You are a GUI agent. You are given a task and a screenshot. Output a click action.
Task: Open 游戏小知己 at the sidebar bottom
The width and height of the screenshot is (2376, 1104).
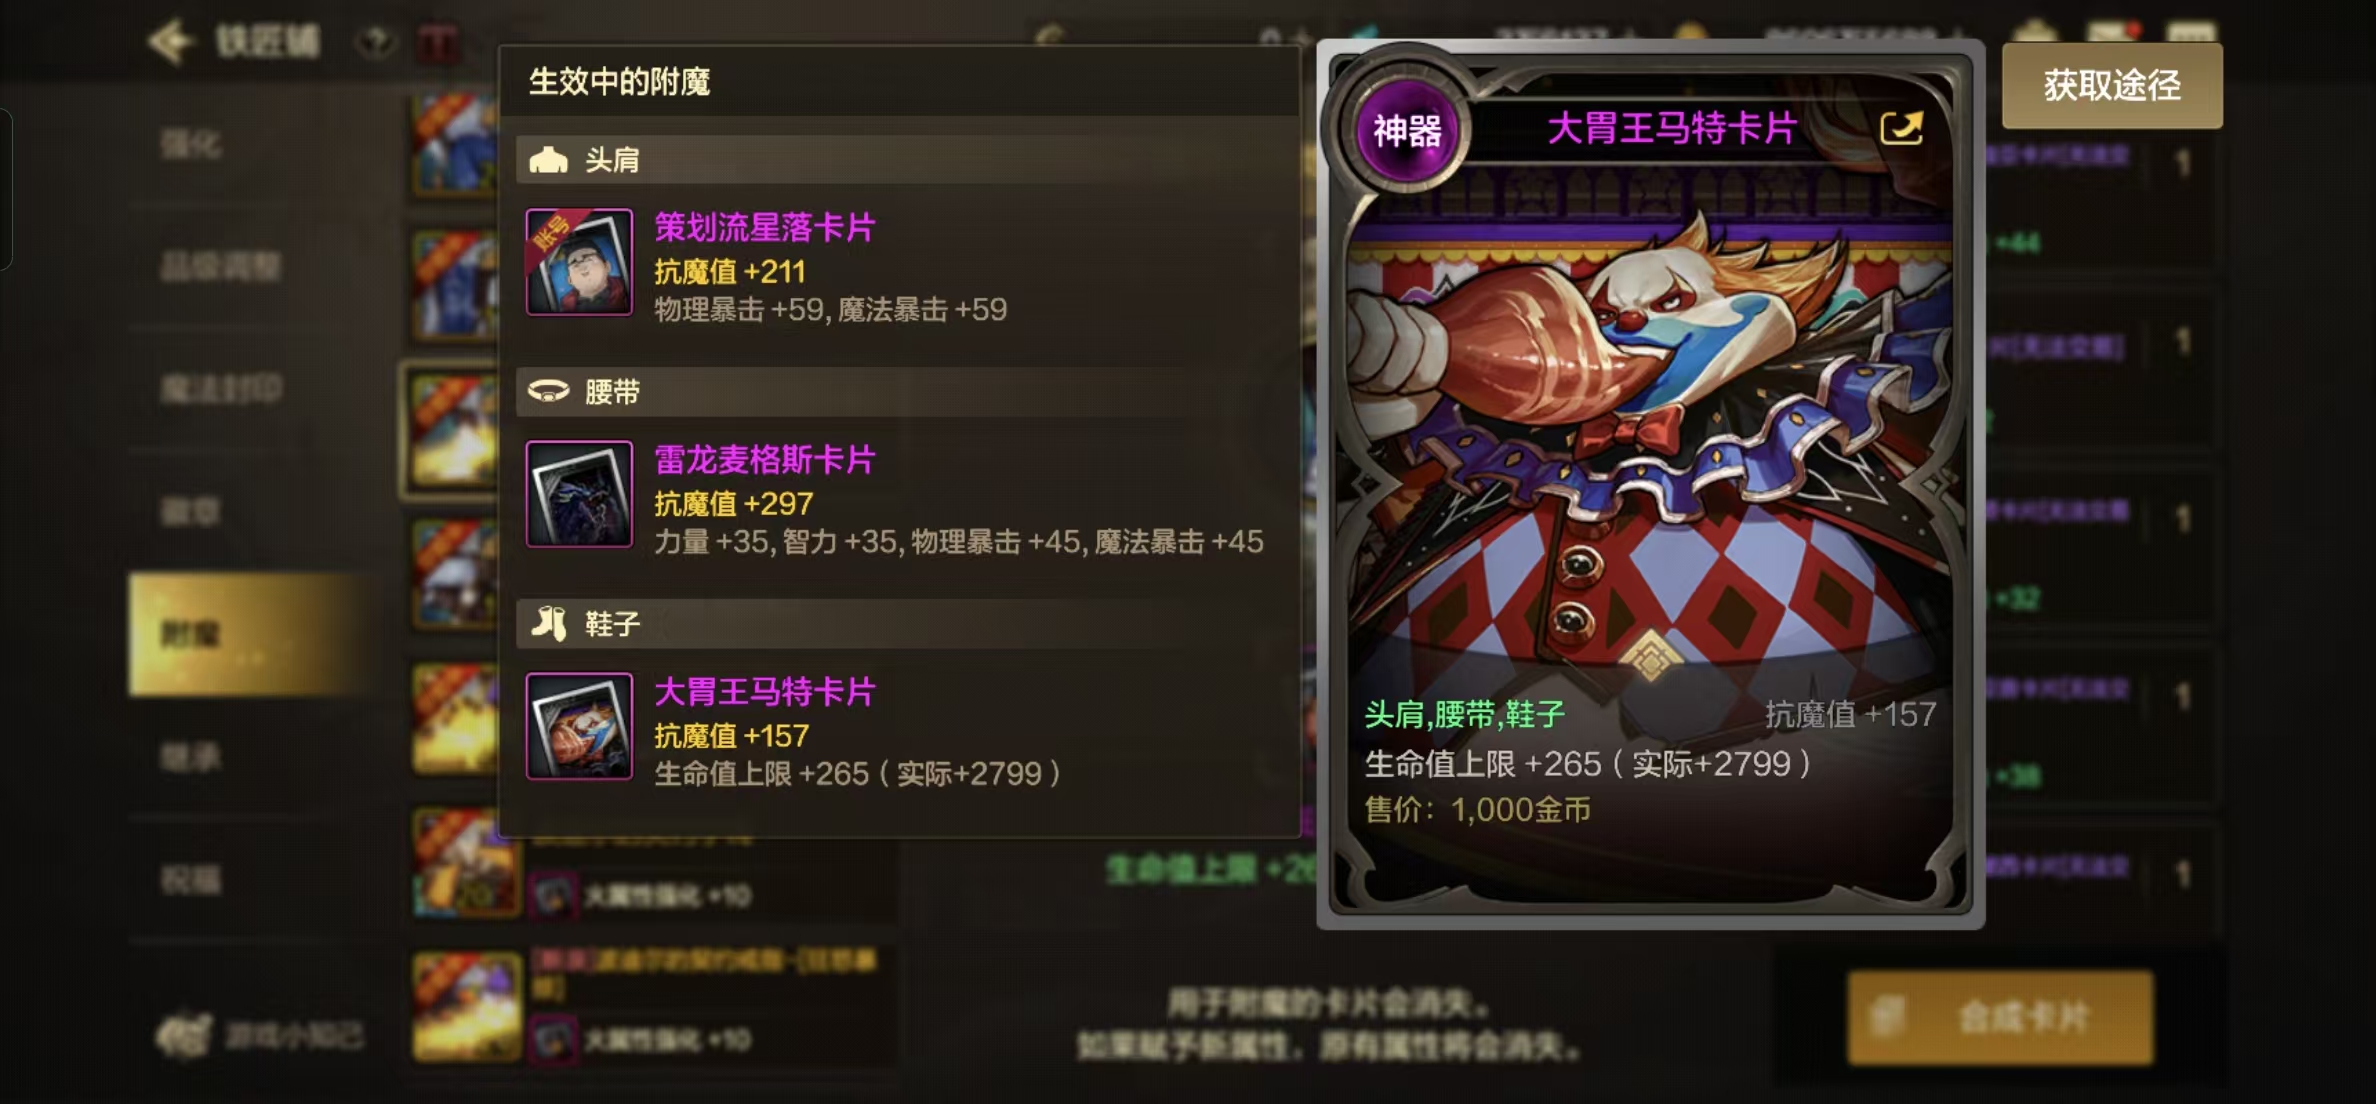click(x=262, y=1035)
